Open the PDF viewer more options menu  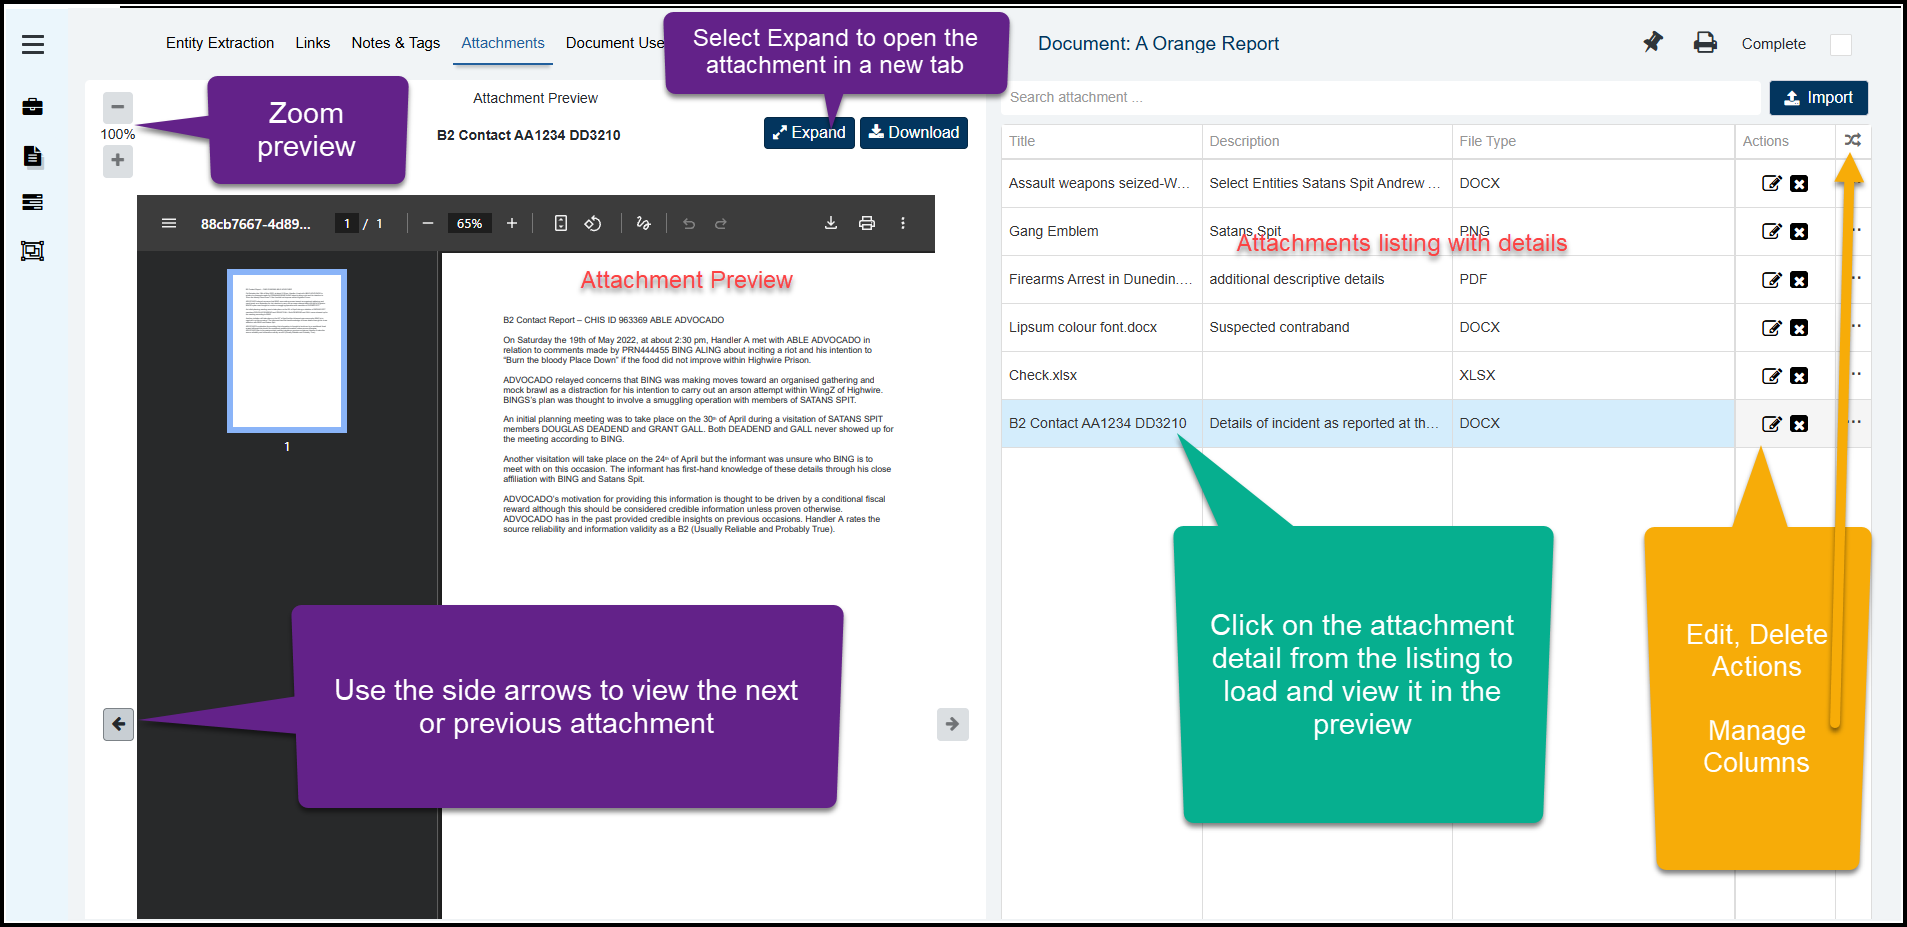[x=902, y=223]
